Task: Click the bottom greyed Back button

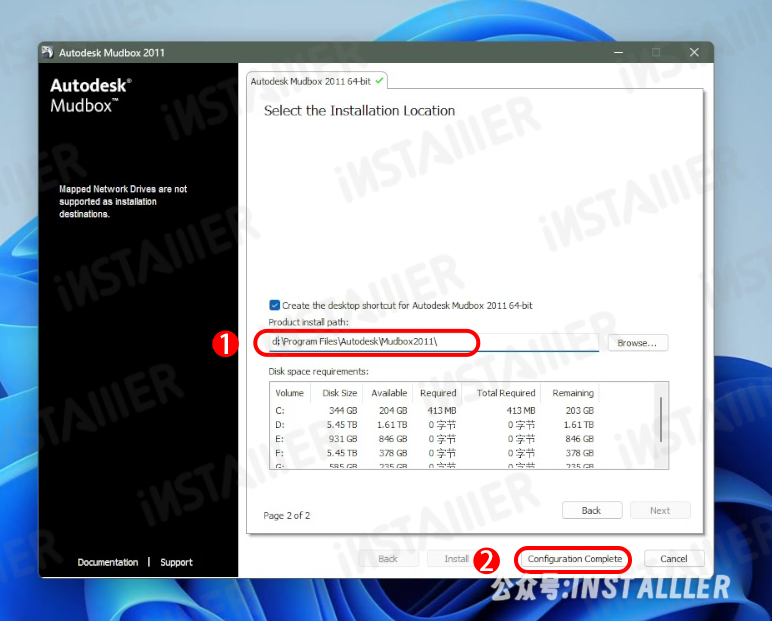Action: click(388, 559)
